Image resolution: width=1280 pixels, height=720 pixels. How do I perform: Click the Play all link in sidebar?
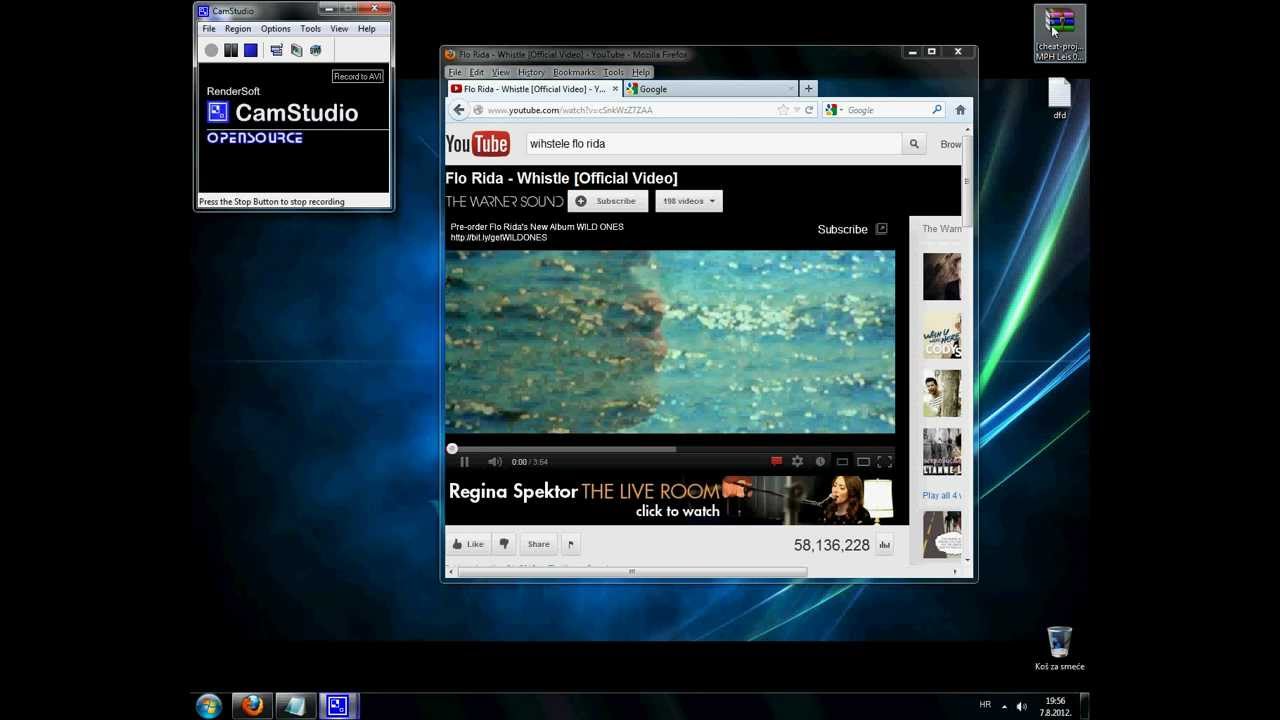[x=941, y=495]
